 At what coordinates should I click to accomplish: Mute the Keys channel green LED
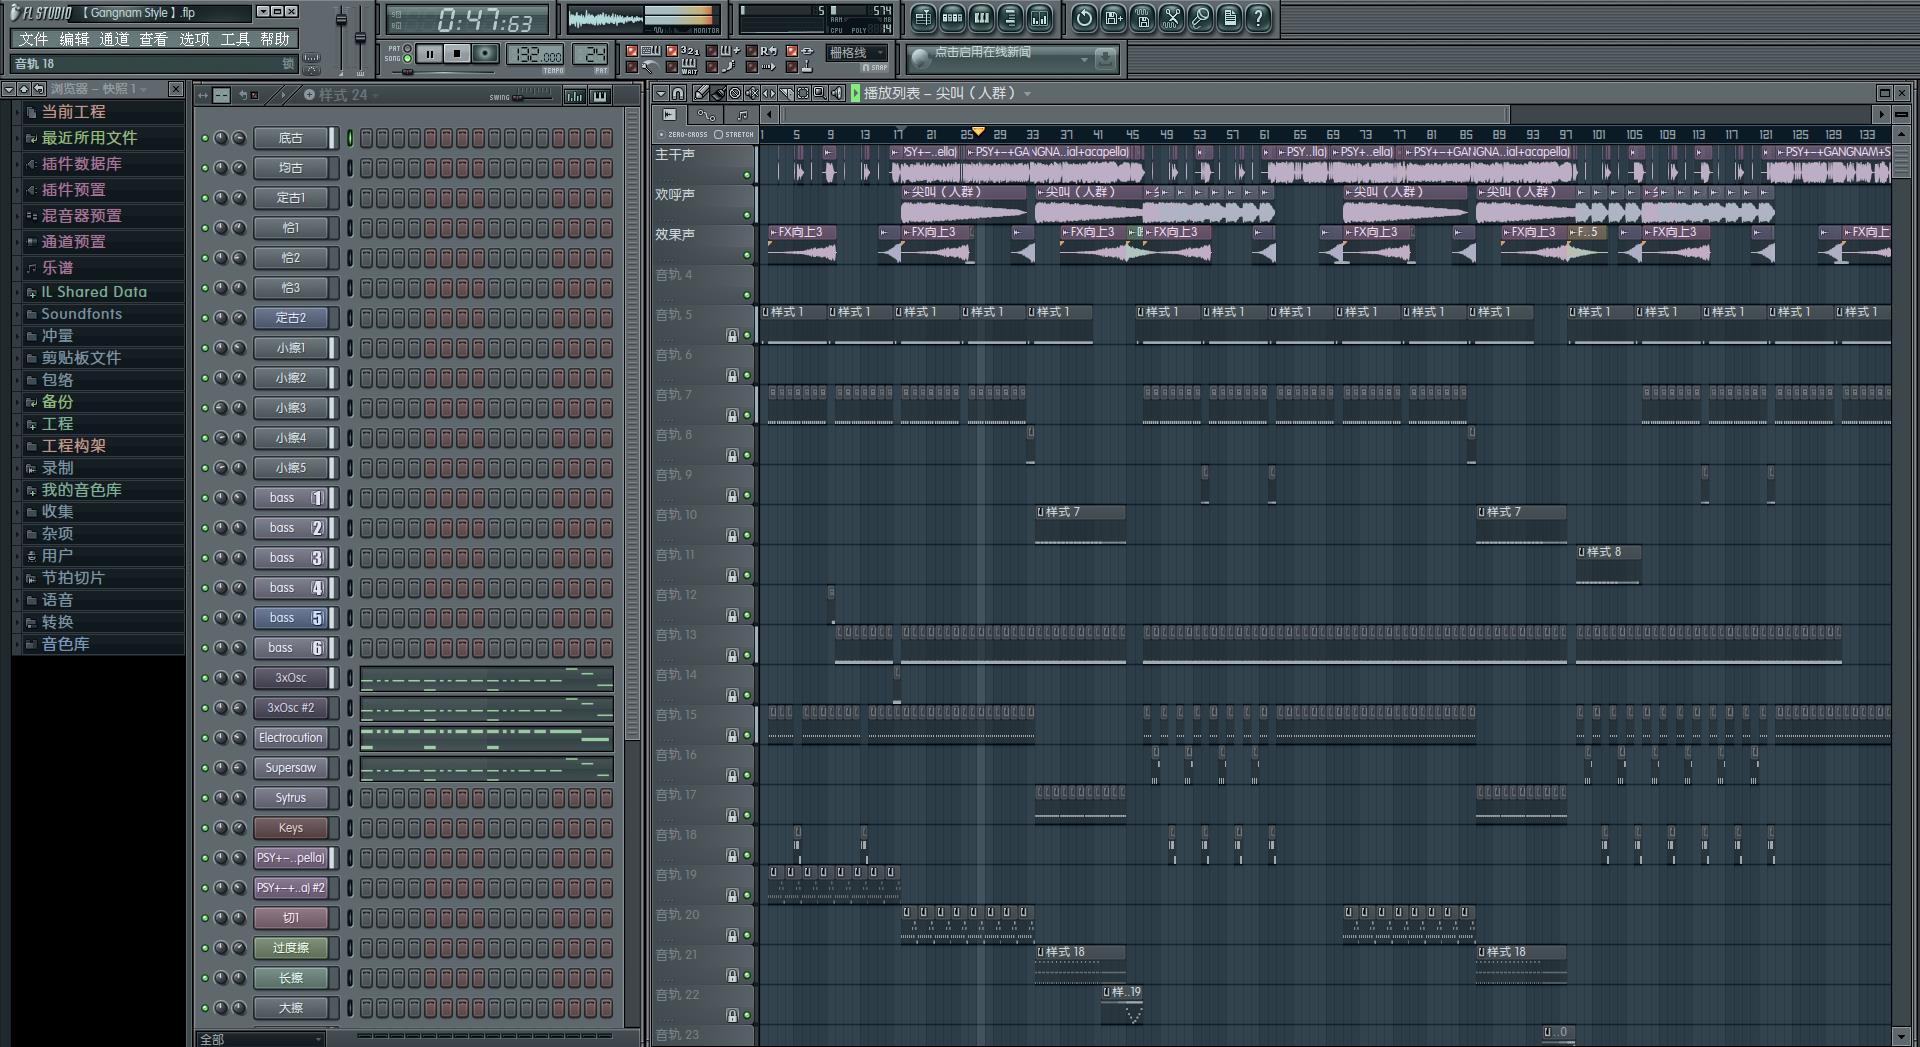(x=205, y=828)
